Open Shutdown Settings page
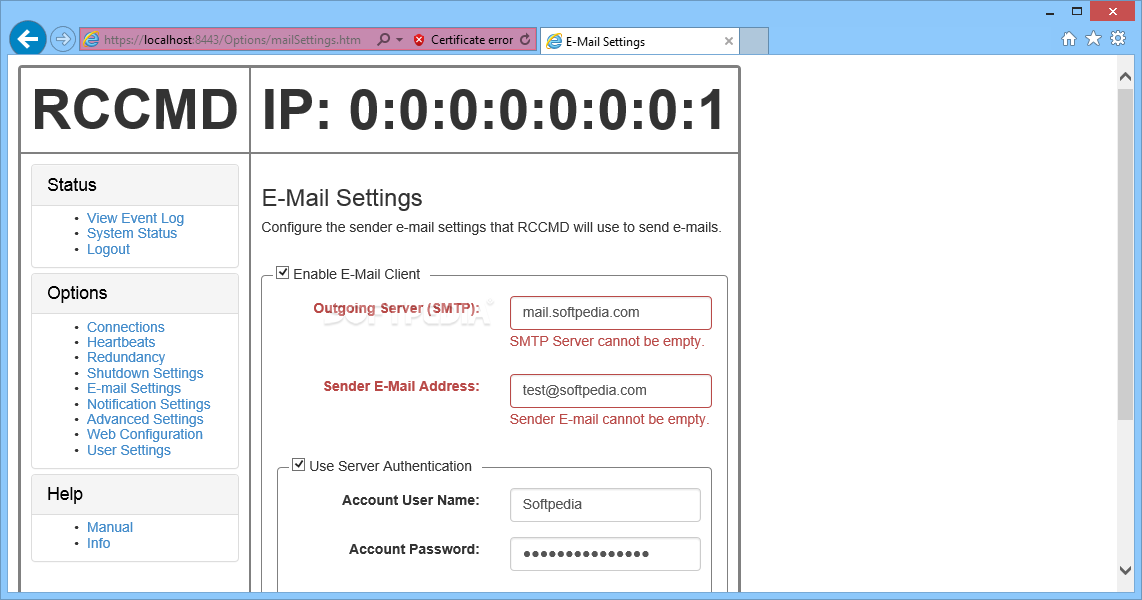 [x=145, y=373]
